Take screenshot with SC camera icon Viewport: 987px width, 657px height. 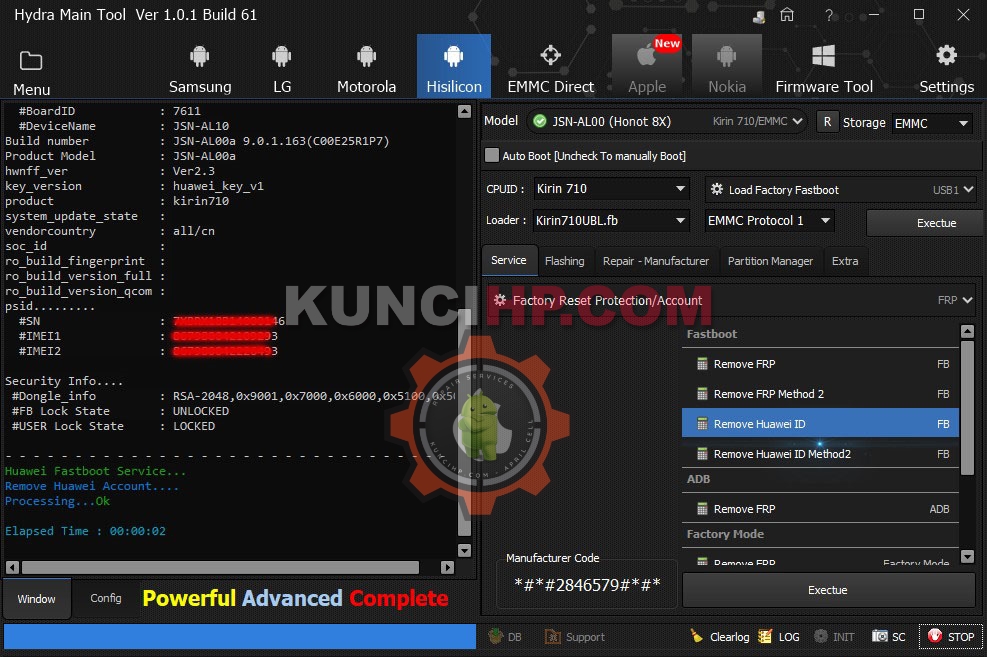[x=879, y=636]
